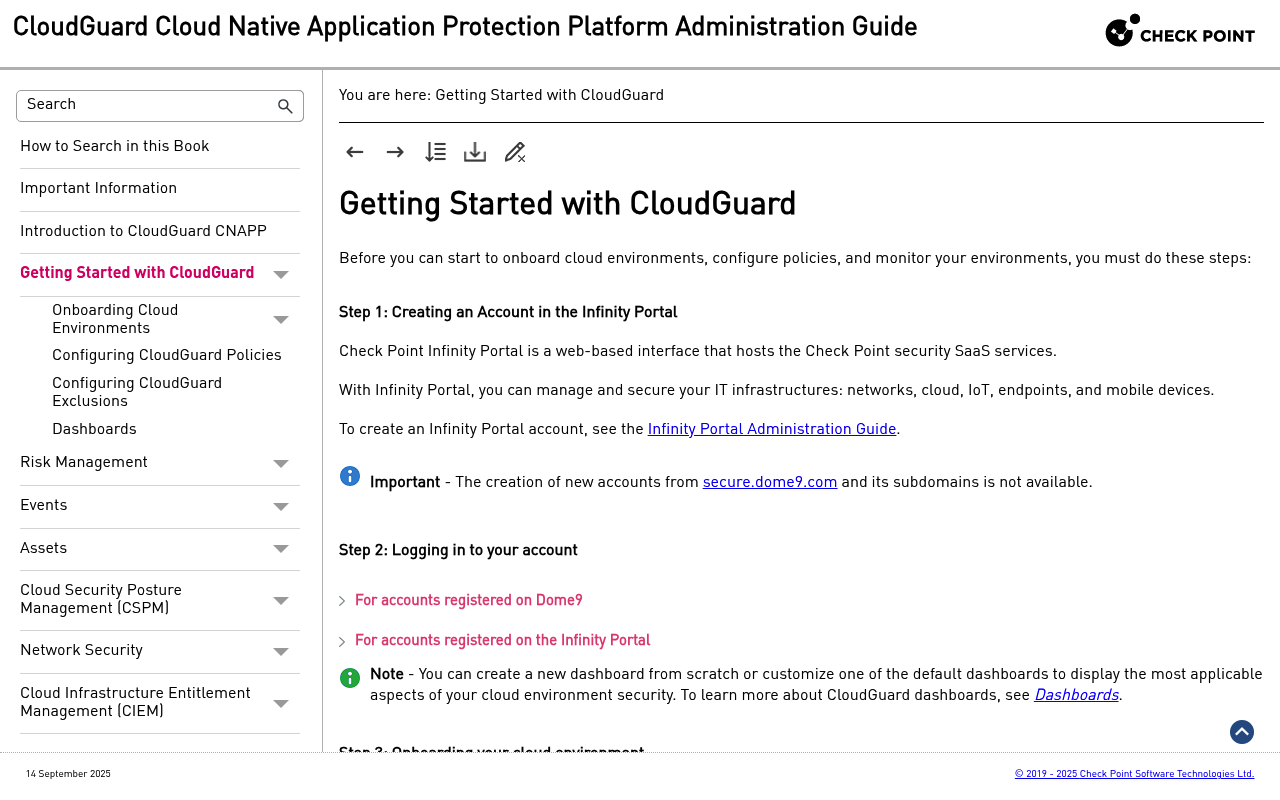The height and width of the screenshot is (800, 1280).
Task: Expand the Network Security arrow
Action: pos(281,652)
